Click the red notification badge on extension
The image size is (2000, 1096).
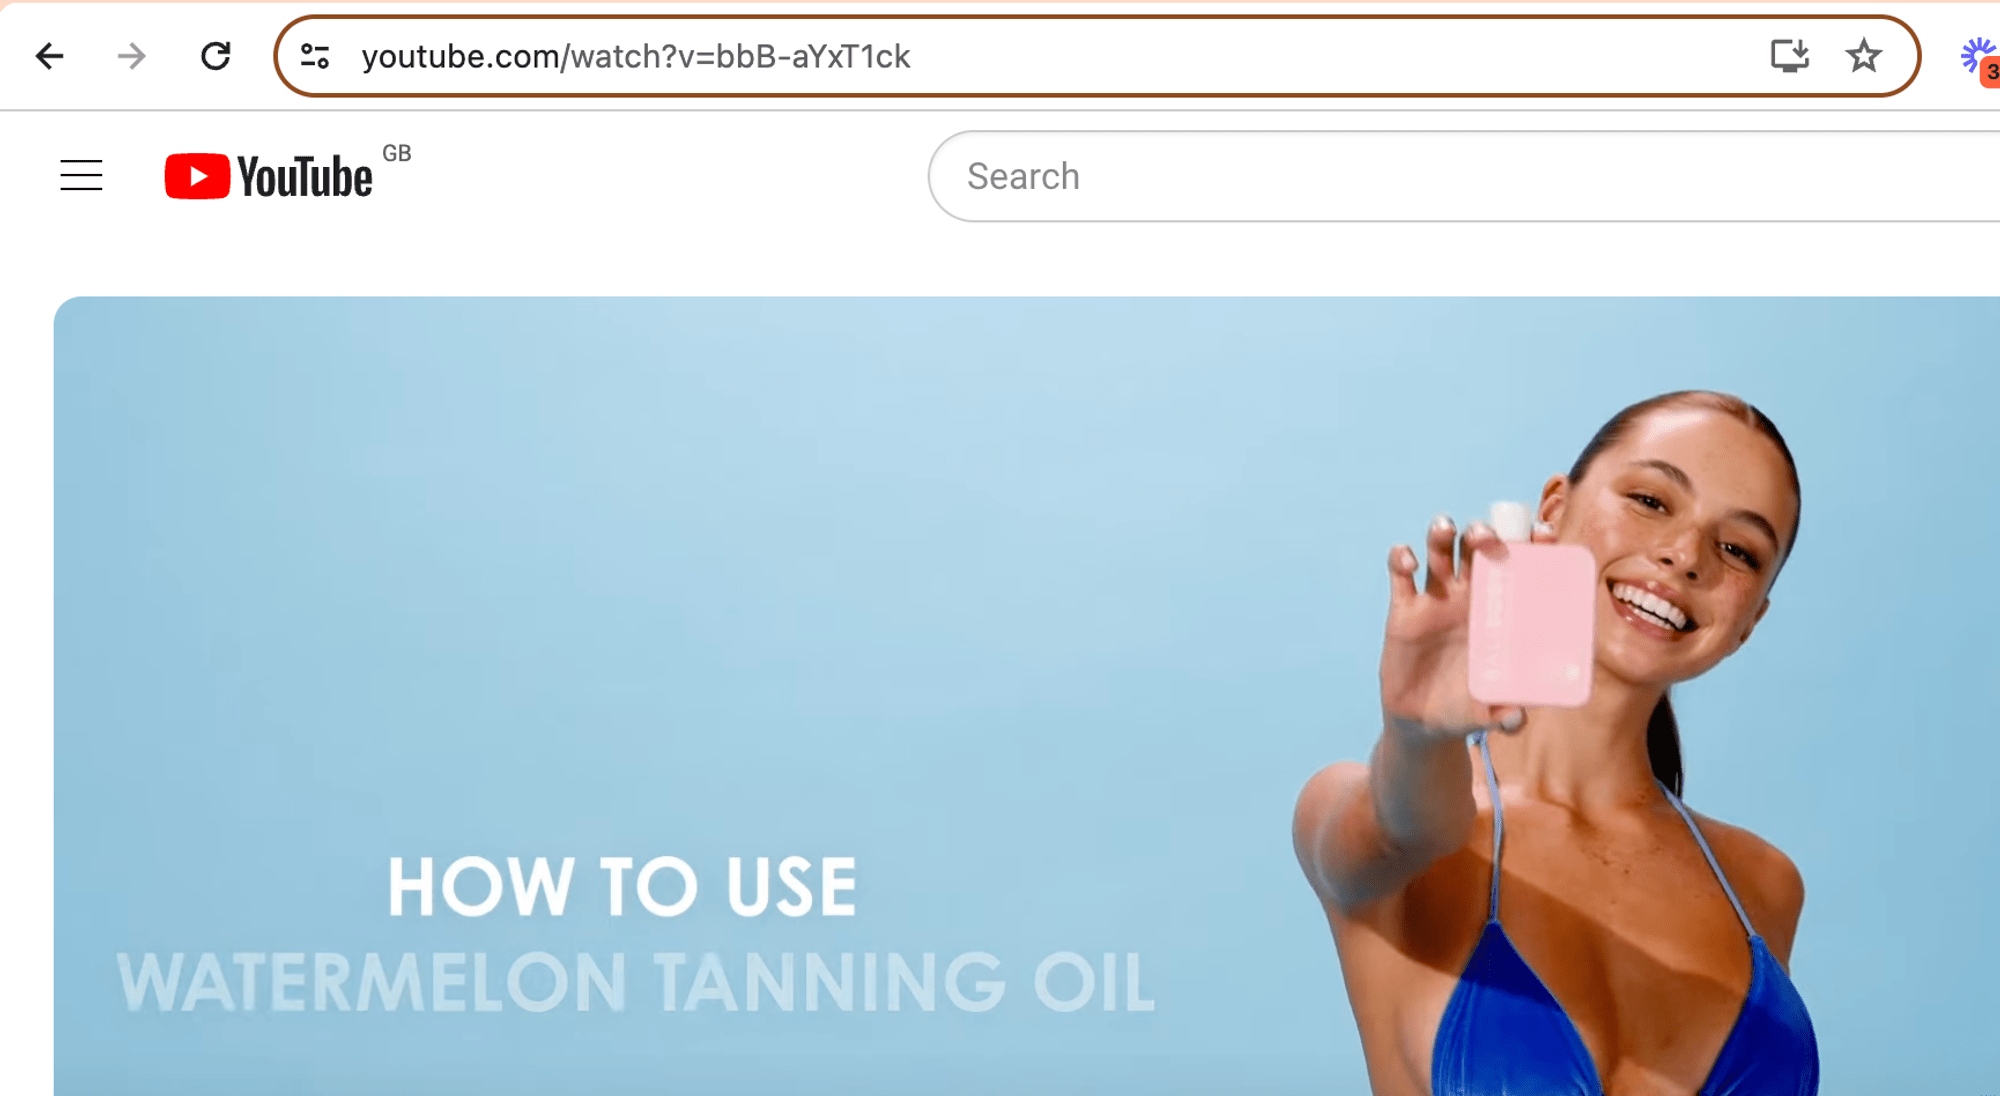tap(1991, 72)
